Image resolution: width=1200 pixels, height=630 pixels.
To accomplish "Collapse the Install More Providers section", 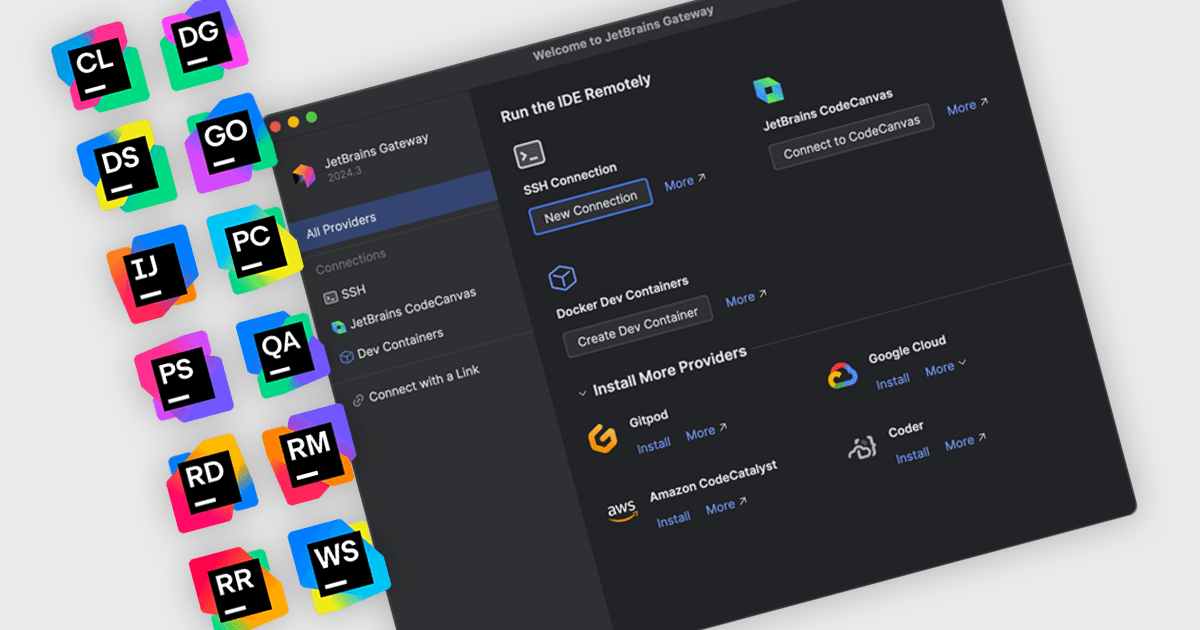I will tap(583, 391).
